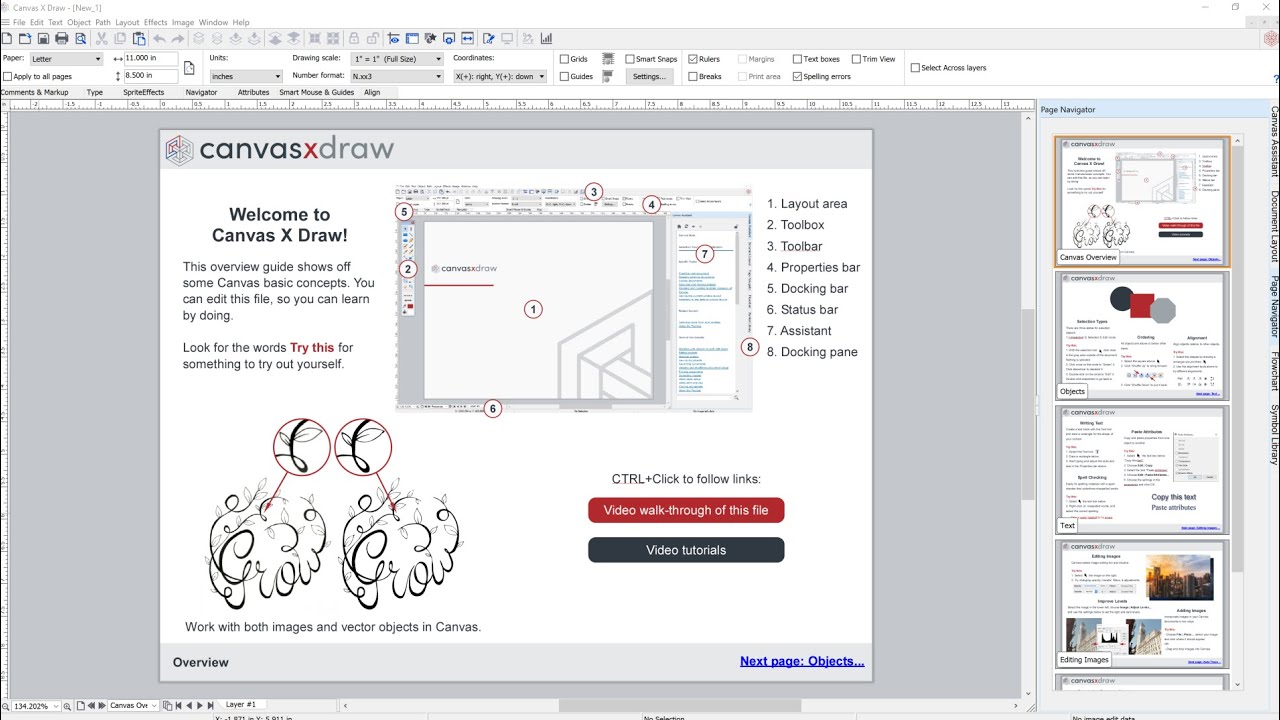The image size is (1280, 720).
Task: Open a document with the Open icon
Action: (26, 38)
